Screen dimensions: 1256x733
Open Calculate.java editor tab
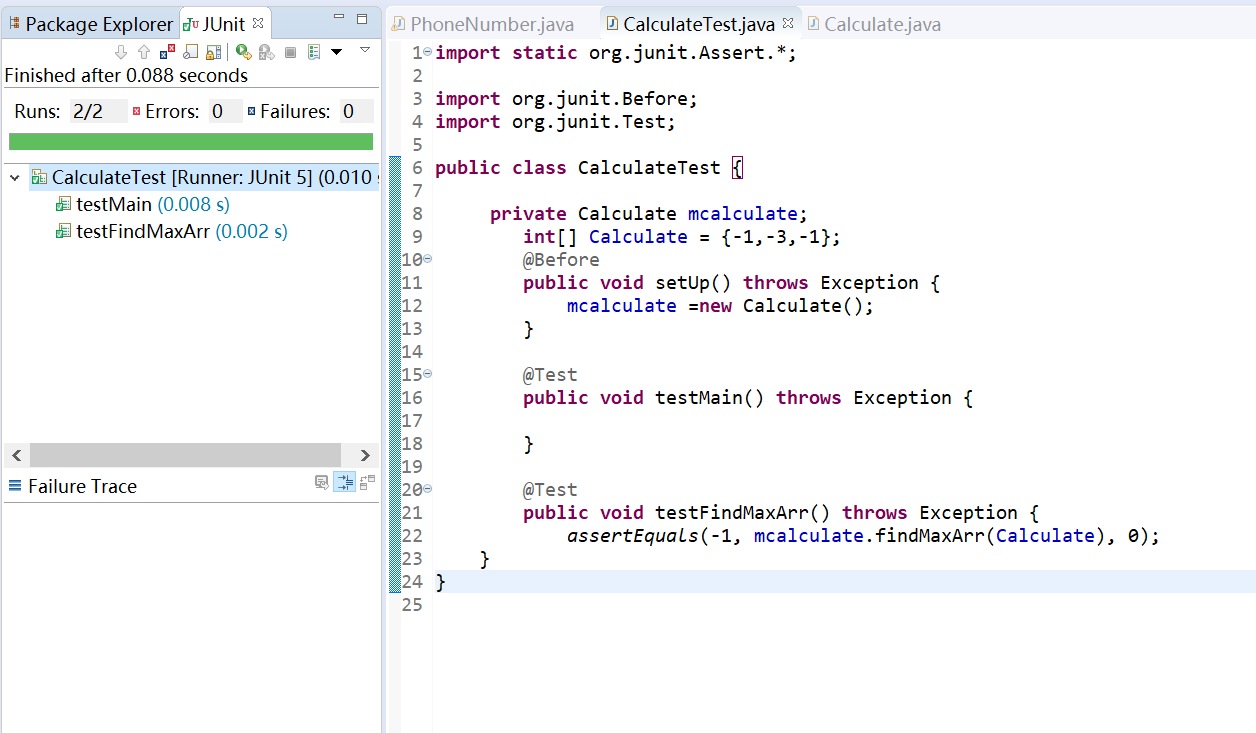(x=874, y=24)
